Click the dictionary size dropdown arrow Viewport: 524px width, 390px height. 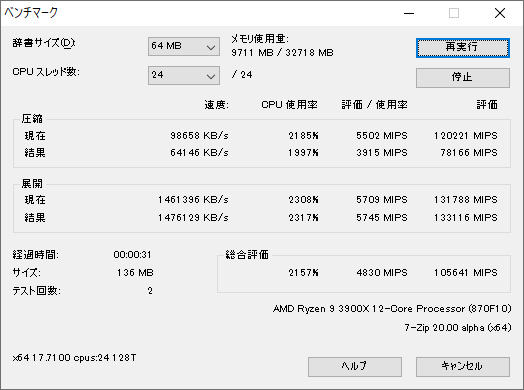click(x=211, y=47)
